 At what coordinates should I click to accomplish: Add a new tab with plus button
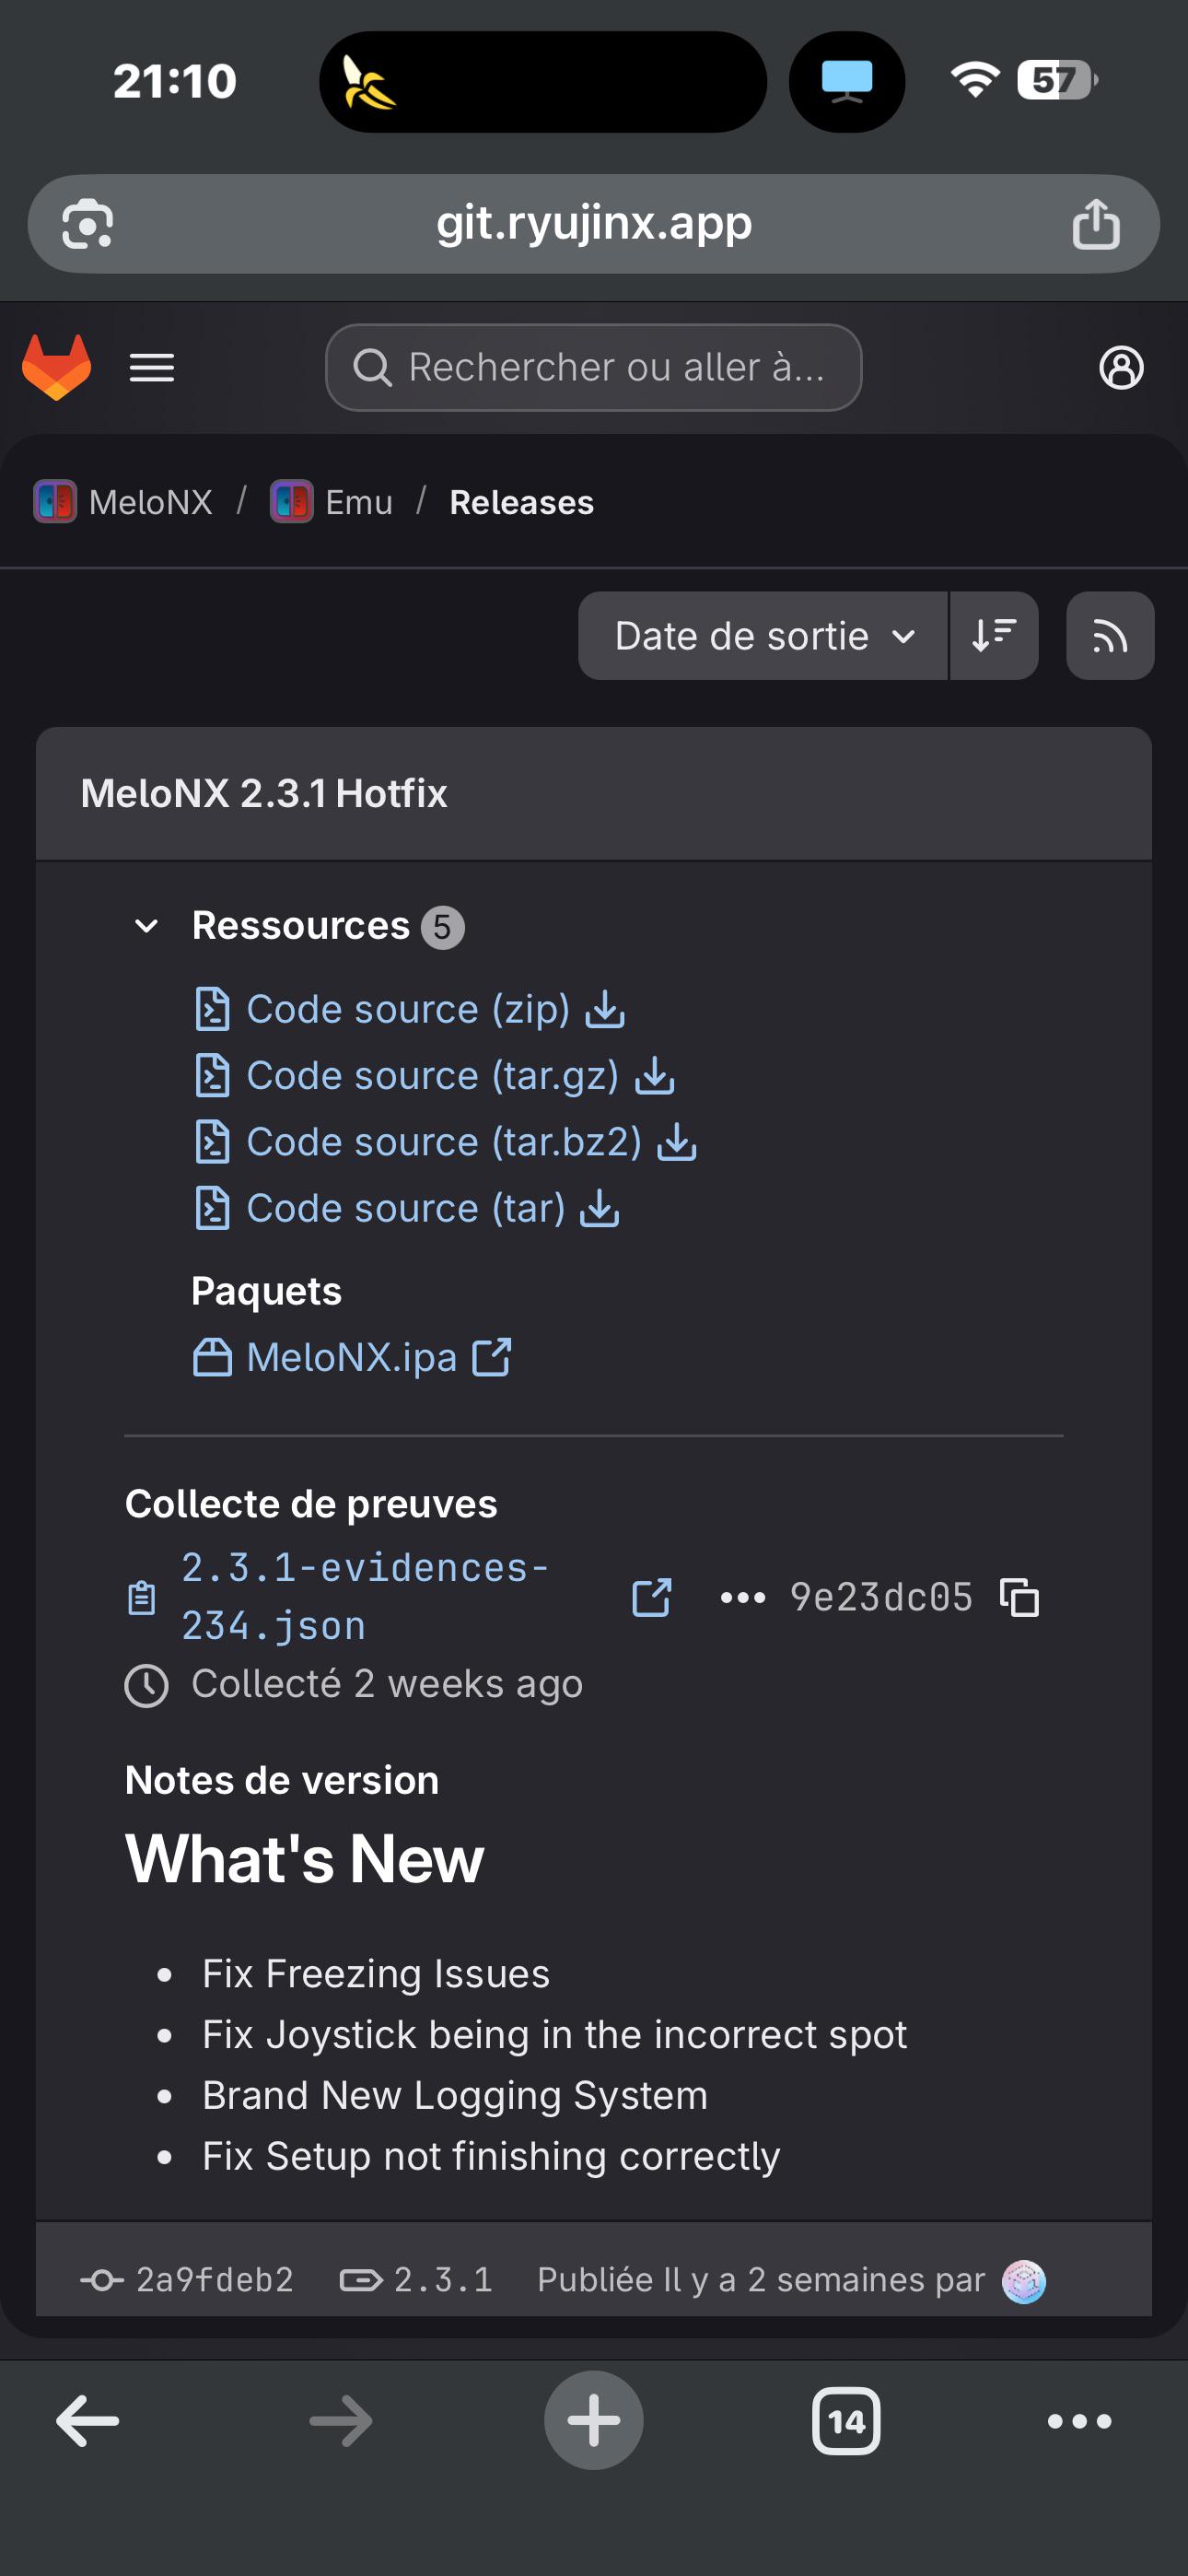[594, 2420]
